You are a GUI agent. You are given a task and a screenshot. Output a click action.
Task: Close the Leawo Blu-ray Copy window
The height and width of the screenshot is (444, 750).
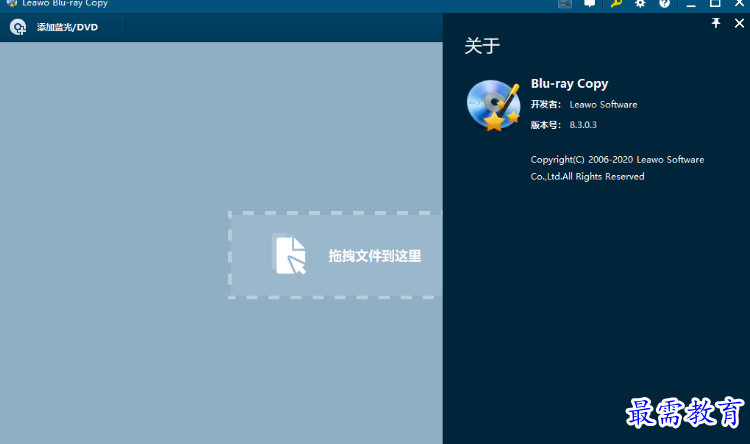point(739,3)
